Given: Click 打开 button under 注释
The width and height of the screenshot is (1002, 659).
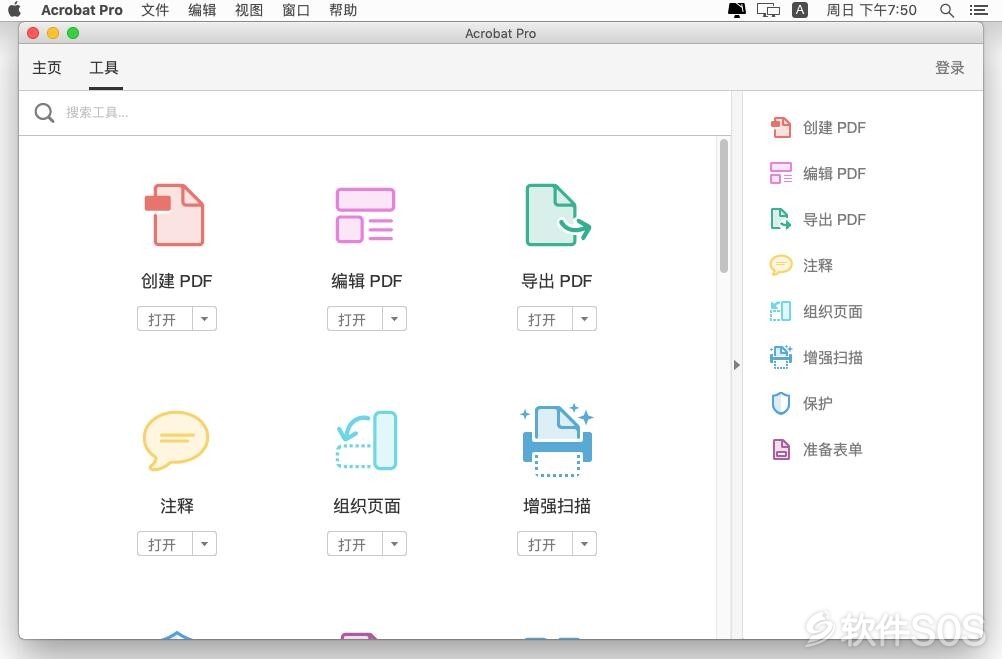Looking at the screenshot, I should pos(164,544).
